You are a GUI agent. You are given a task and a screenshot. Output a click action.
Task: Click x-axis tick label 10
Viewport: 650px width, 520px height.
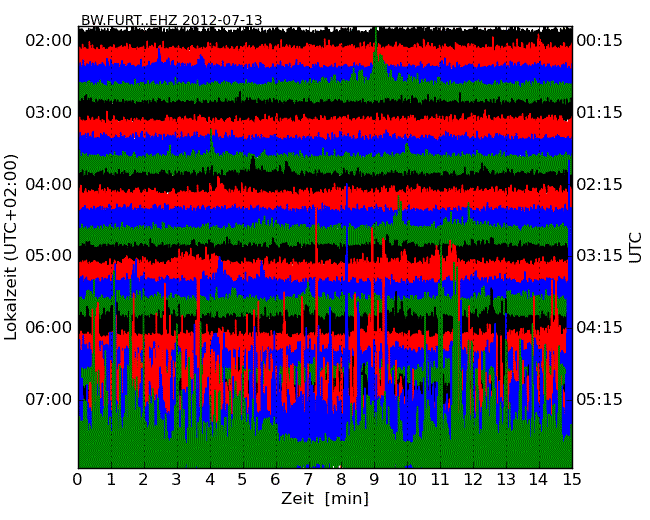[407, 479]
